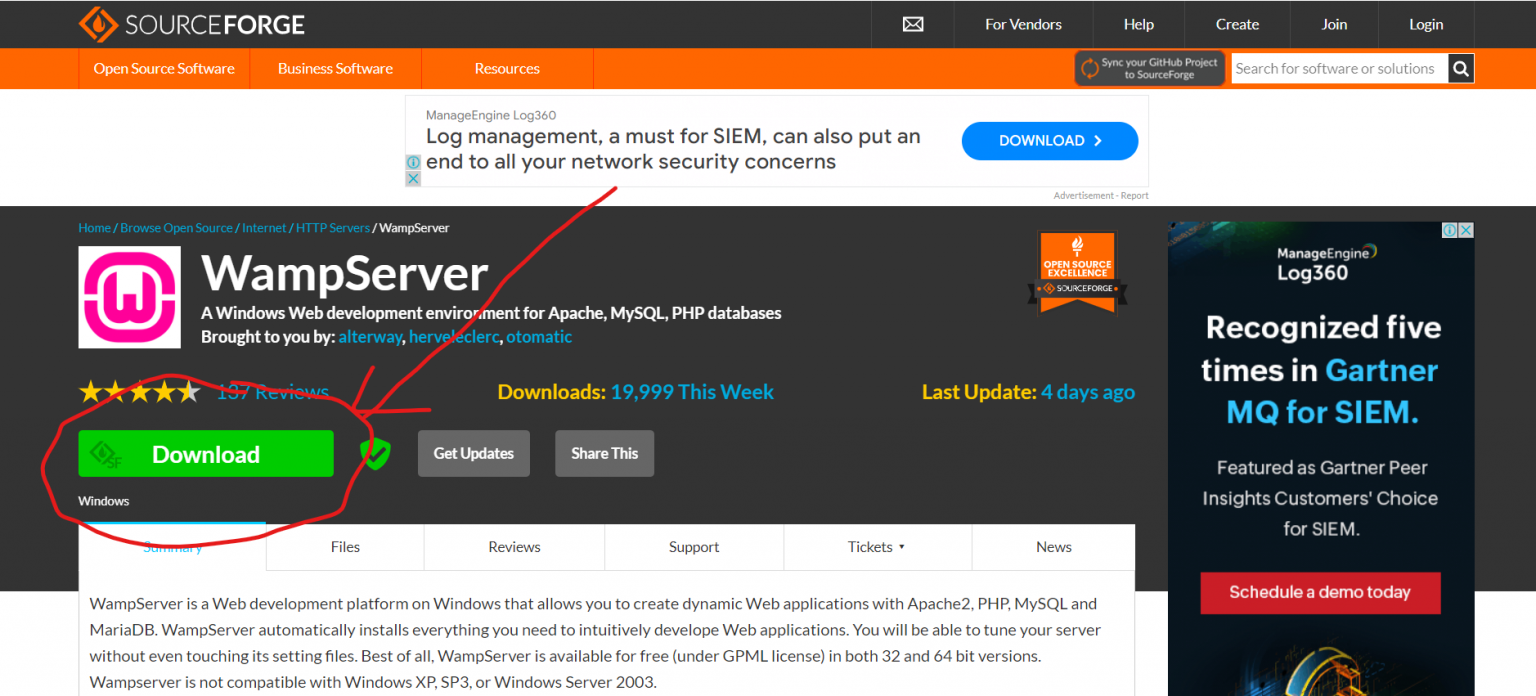
Task: Click the AdChoices info icon on the advertisement
Action: 413,161
